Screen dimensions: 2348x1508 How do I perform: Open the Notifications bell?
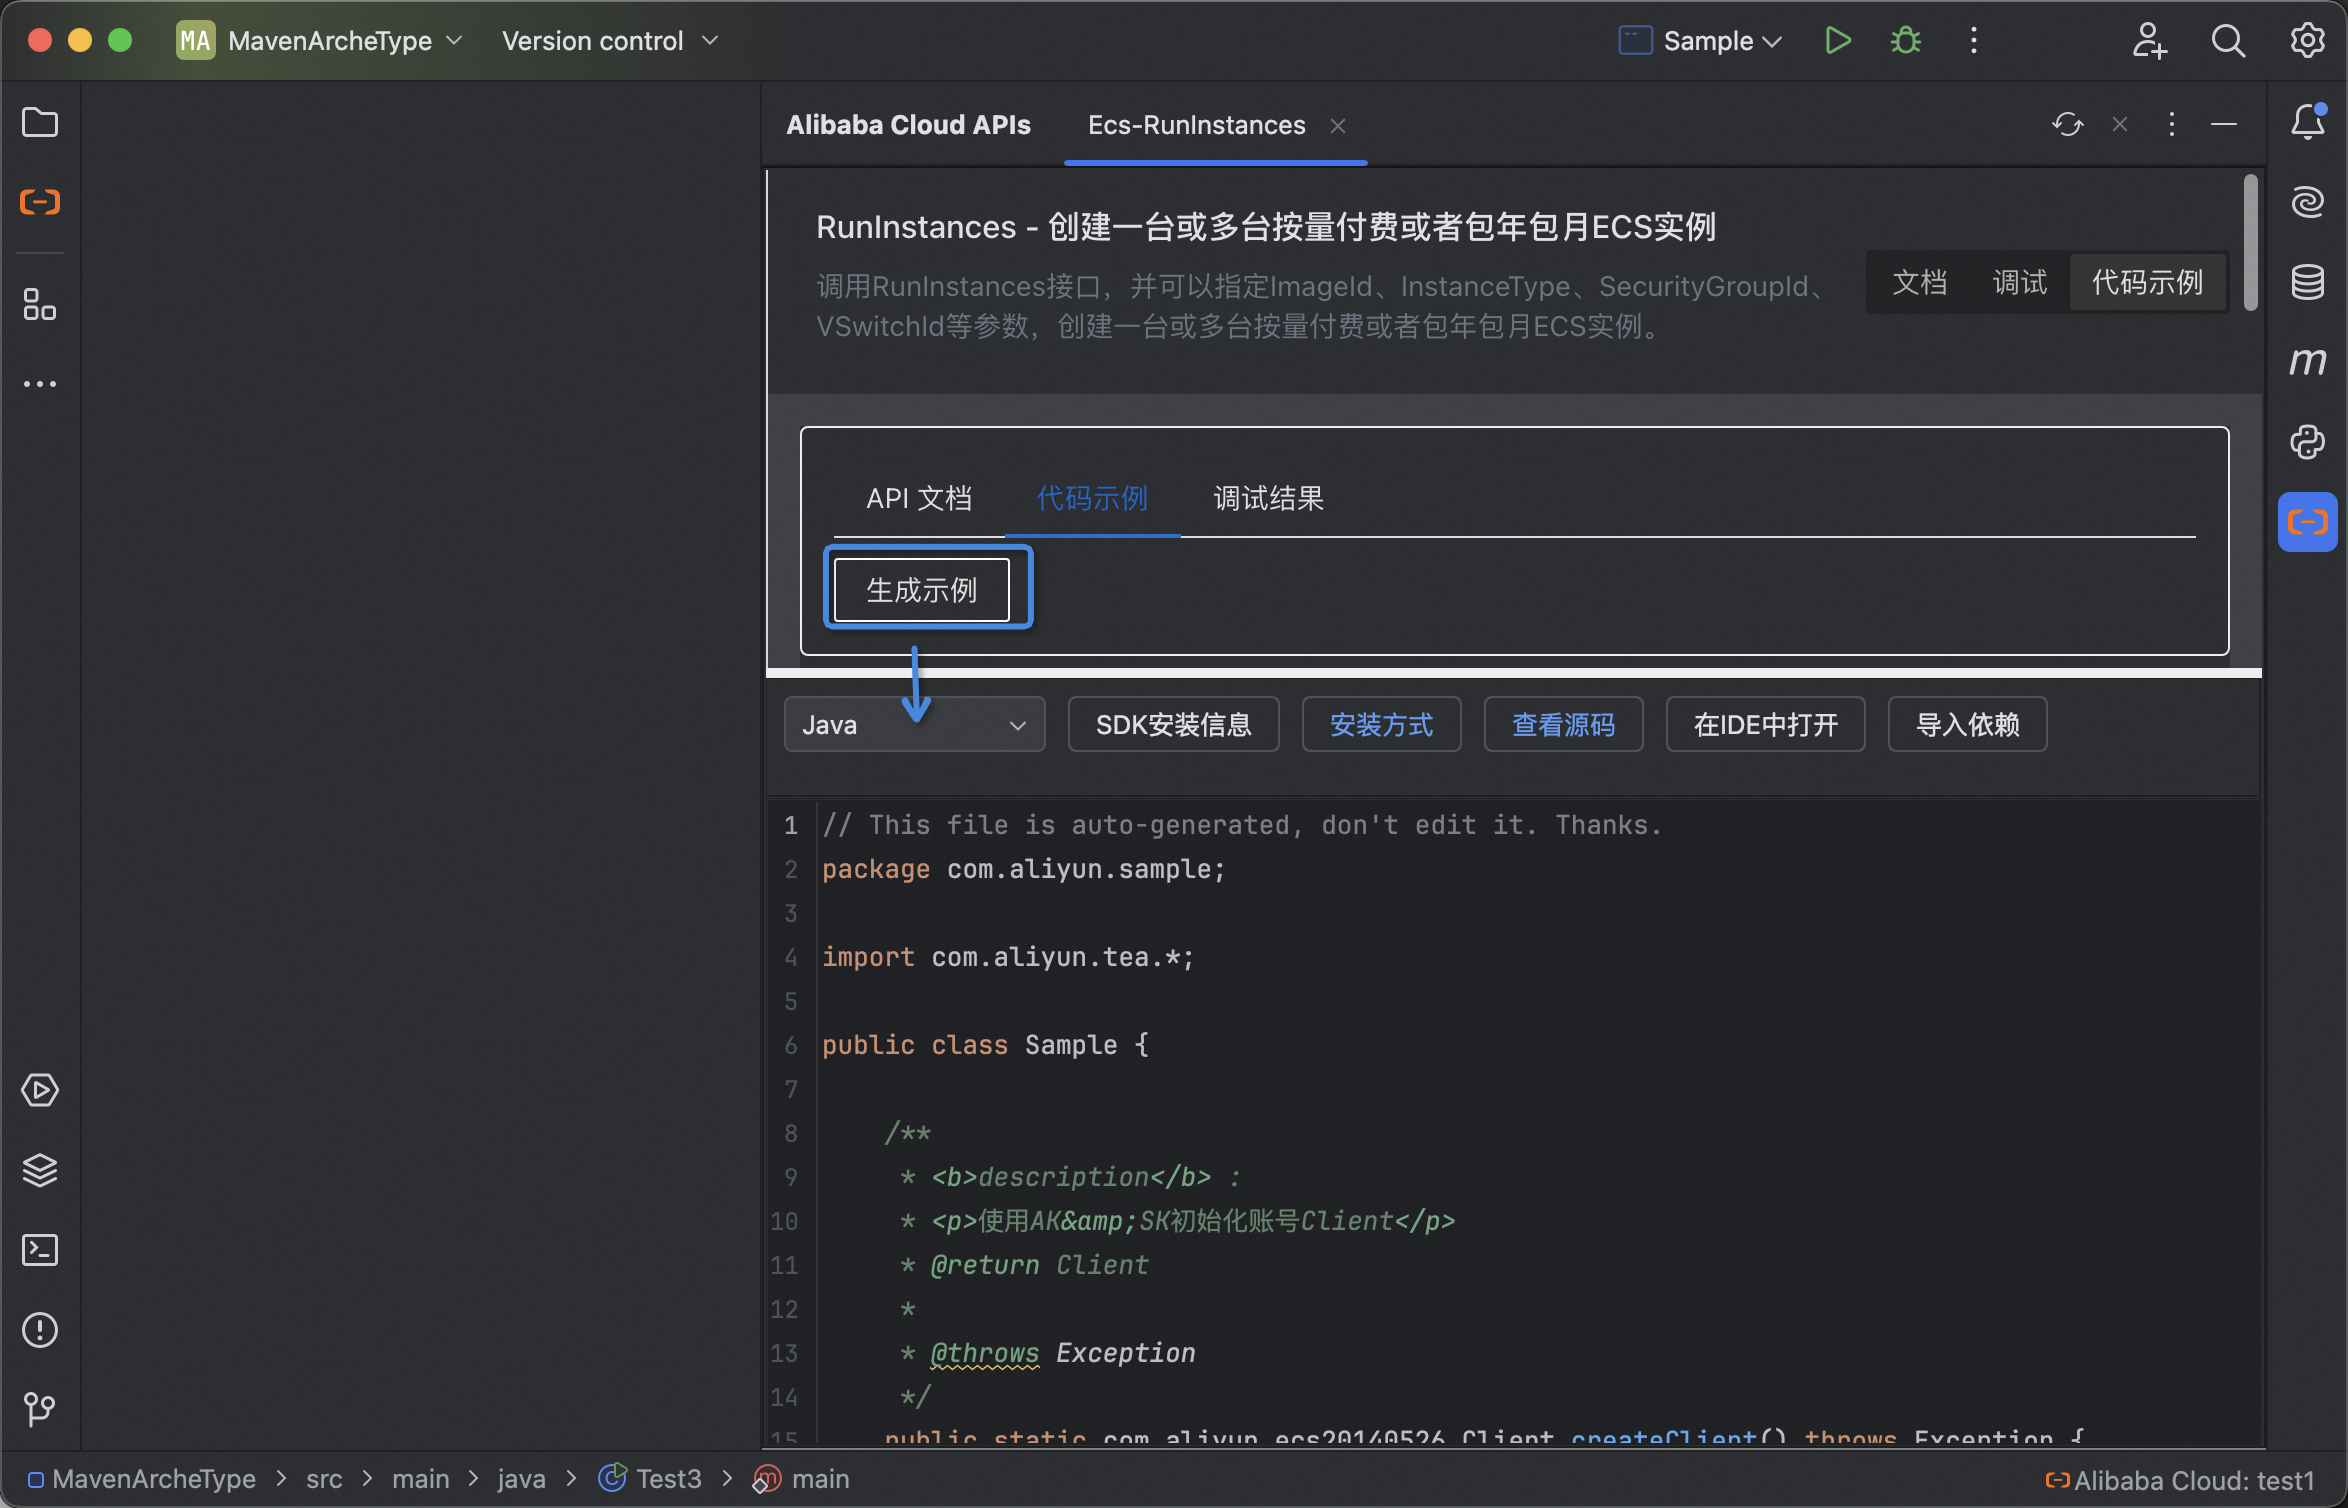click(x=2308, y=122)
